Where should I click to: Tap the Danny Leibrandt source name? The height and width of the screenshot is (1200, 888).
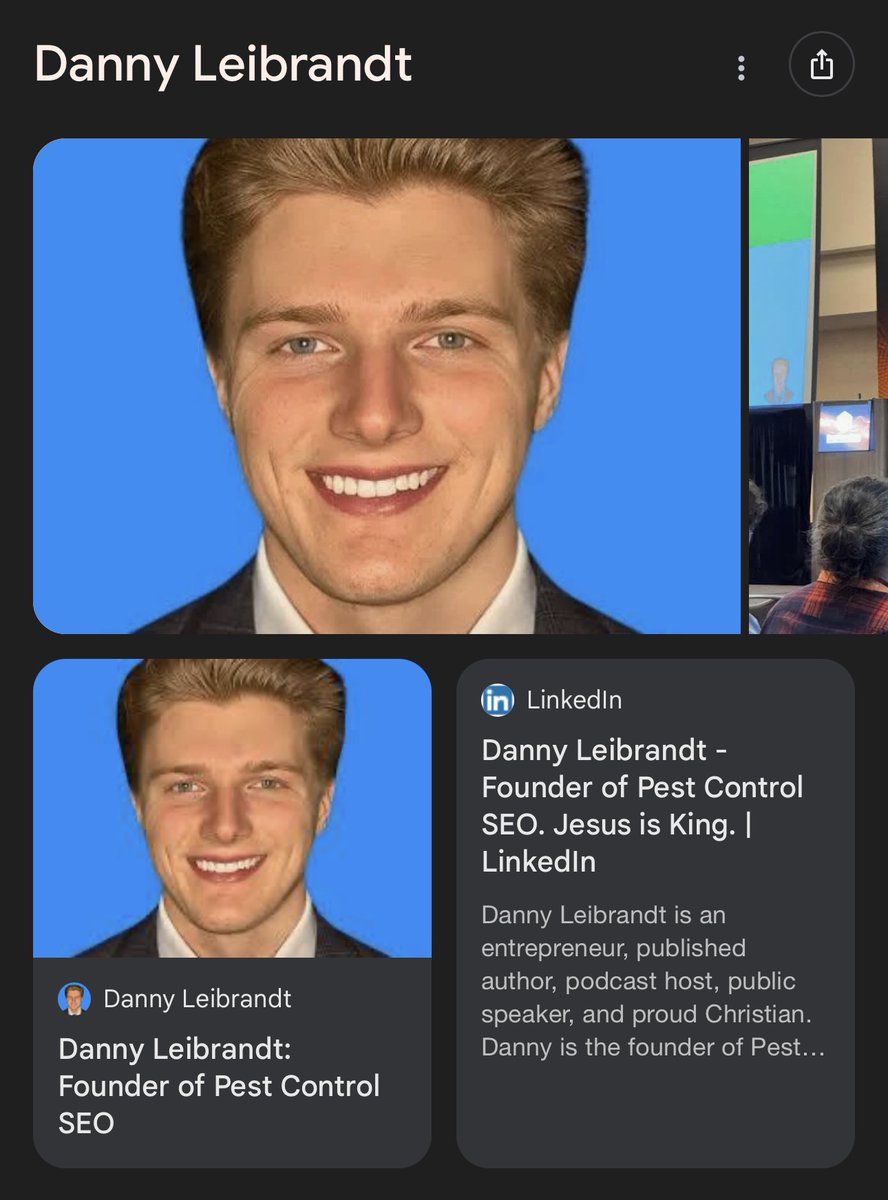[x=198, y=998]
